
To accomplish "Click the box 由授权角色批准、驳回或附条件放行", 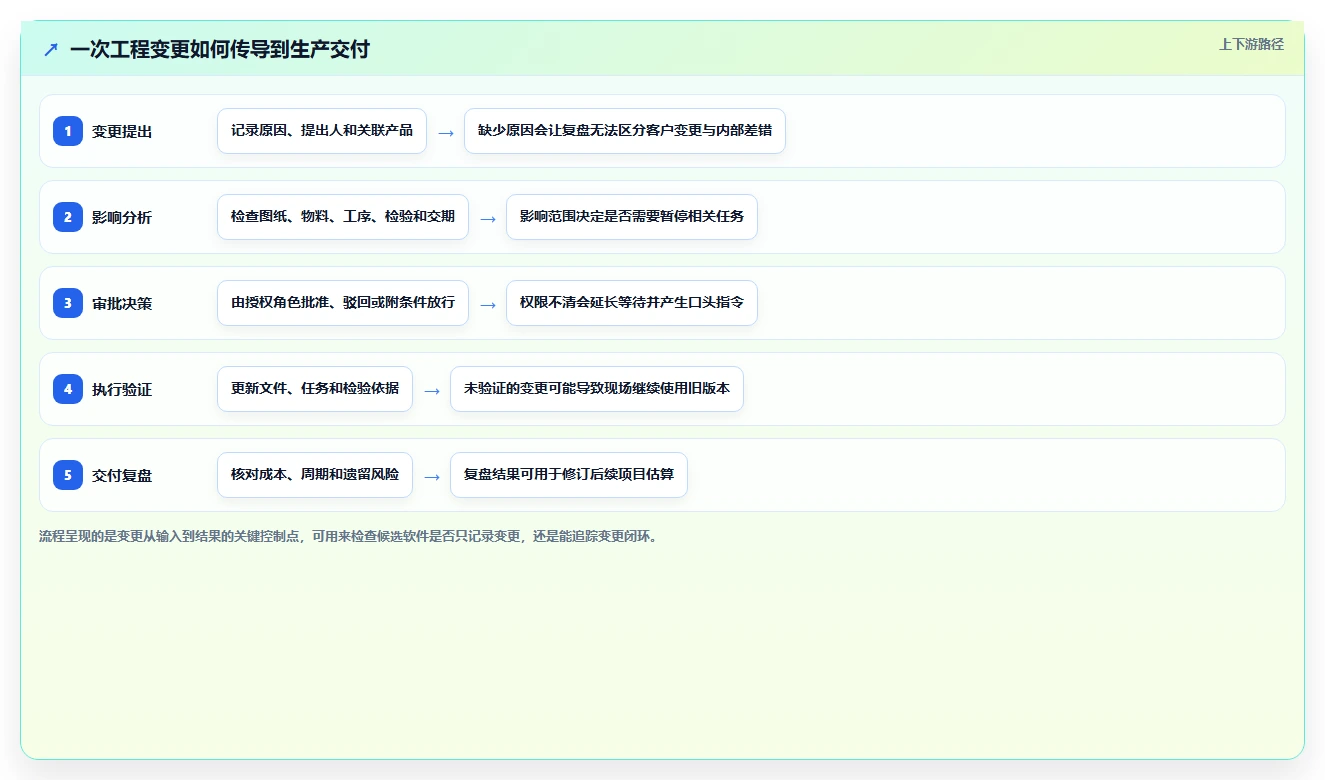I will coord(343,303).
